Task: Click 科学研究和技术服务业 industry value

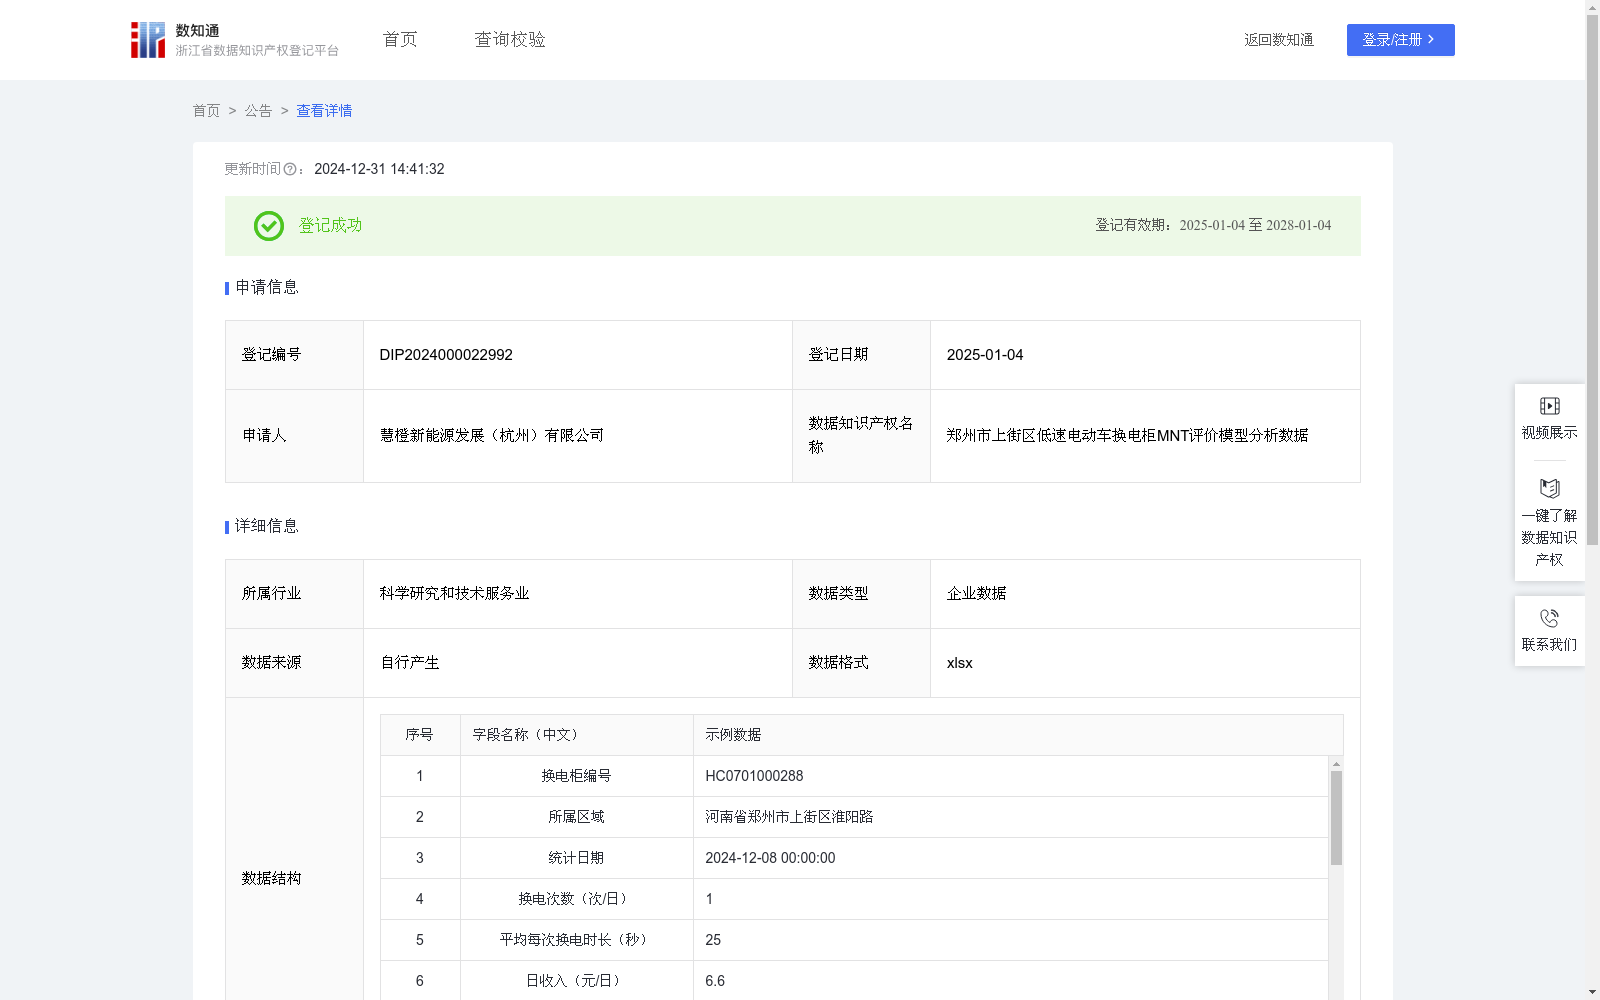Action: click(454, 594)
